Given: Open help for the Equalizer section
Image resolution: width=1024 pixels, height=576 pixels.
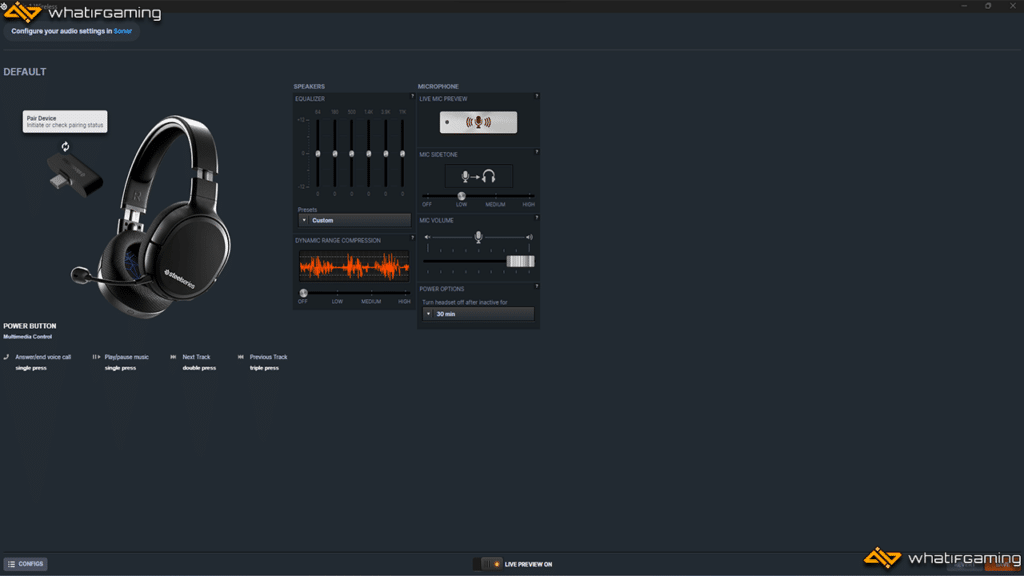Looking at the screenshot, I should pos(412,97).
